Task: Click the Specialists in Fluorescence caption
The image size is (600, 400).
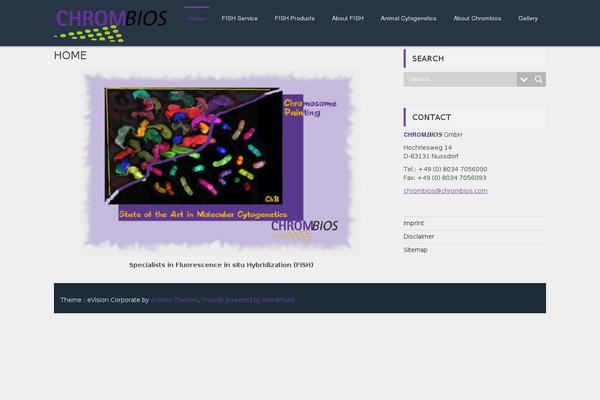Action: coord(221,265)
